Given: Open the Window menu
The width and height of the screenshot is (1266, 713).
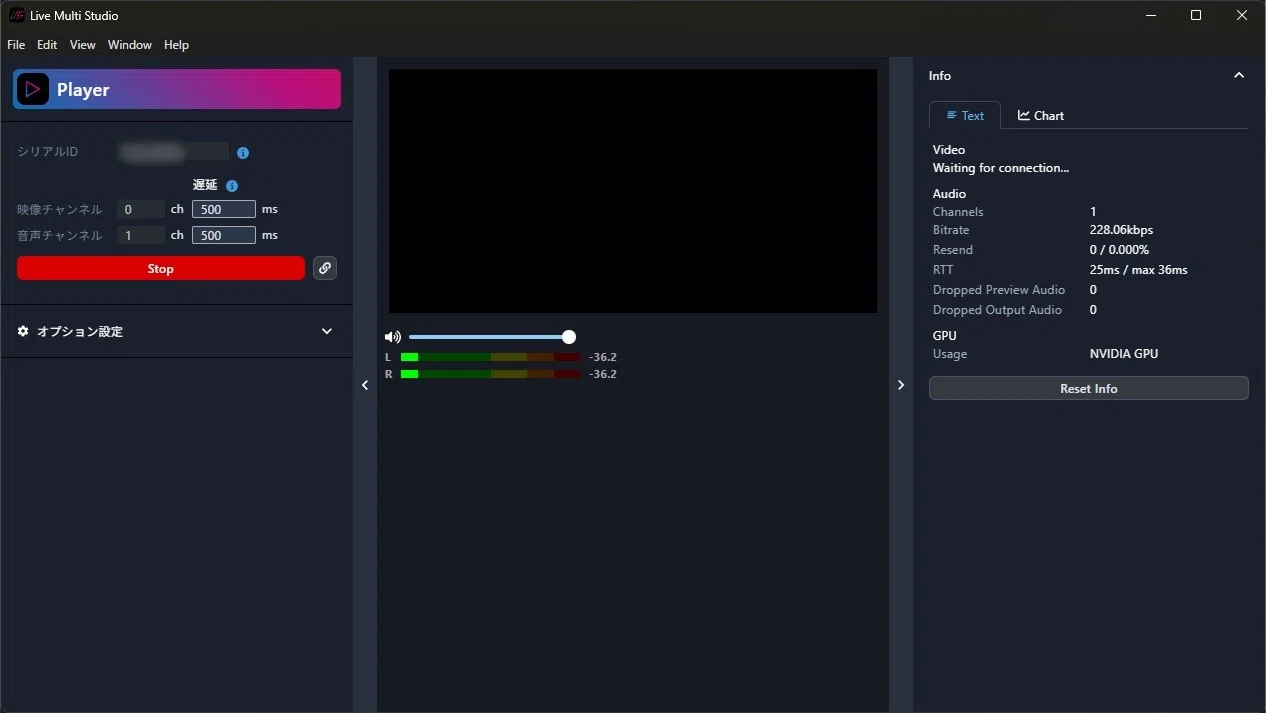Looking at the screenshot, I should coord(130,45).
